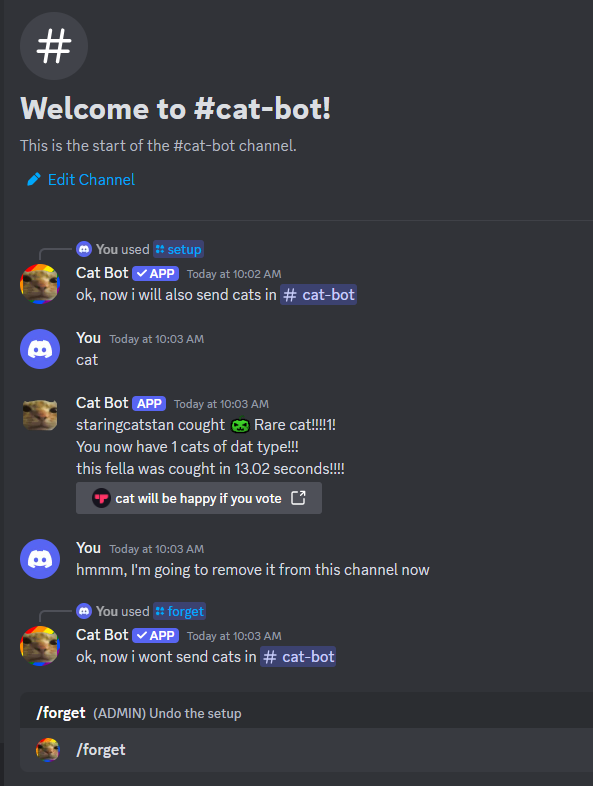The image size is (593, 786).
Task: Follow the #cat-bot mention in the forget reply
Action: pos(298,657)
